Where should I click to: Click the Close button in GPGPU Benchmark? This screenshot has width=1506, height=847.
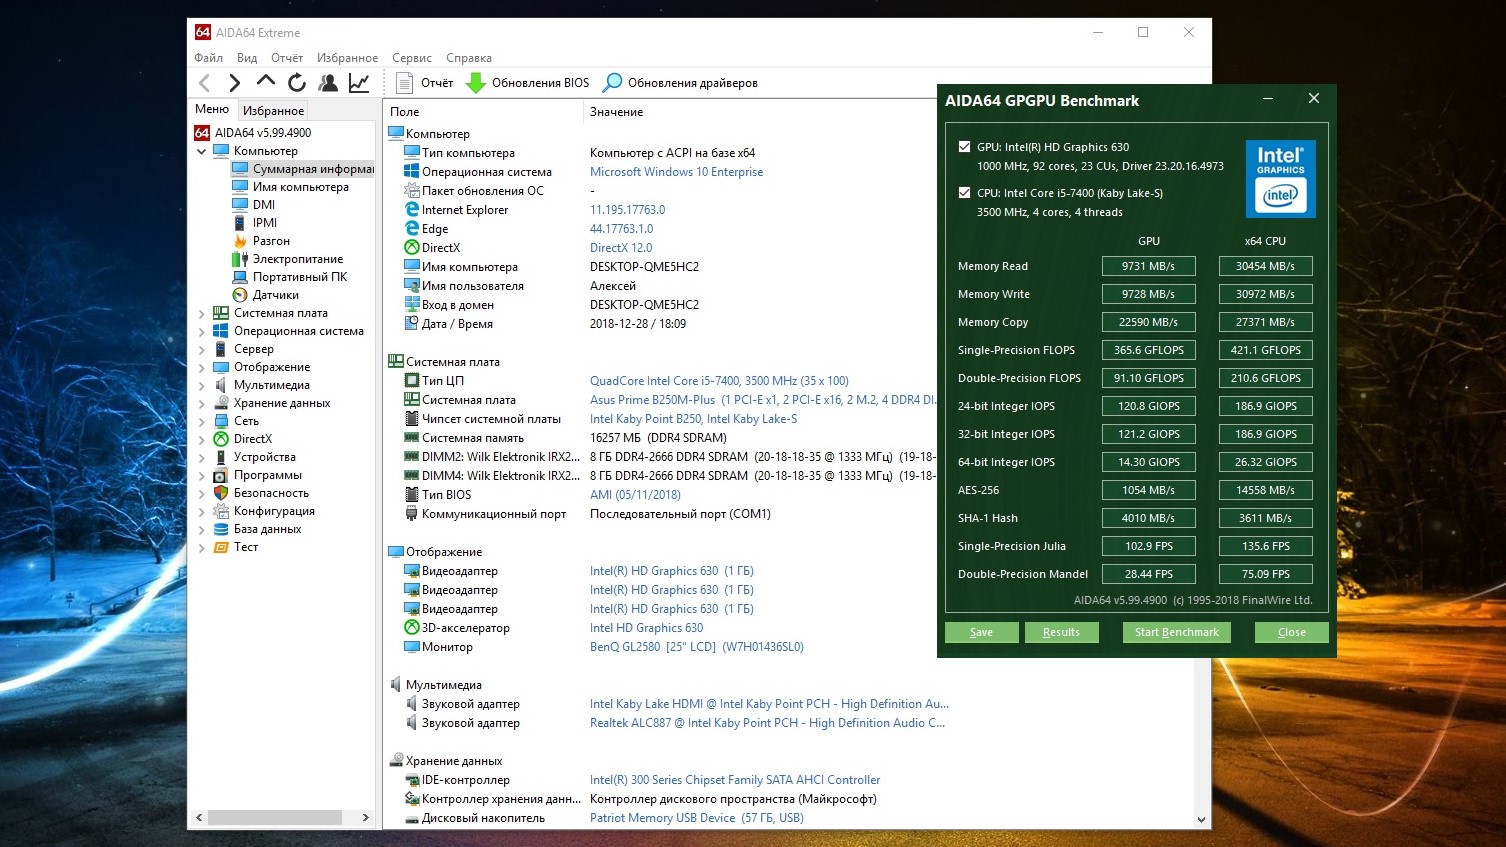1292,632
